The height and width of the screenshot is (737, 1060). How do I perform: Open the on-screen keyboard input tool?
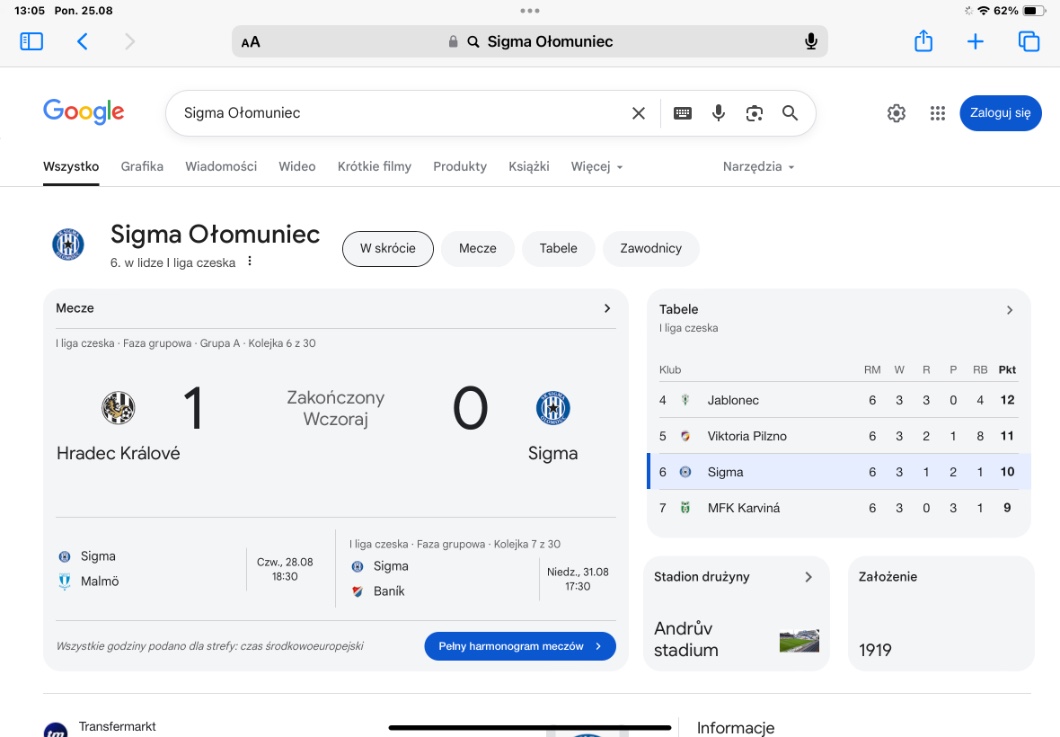[682, 113]
